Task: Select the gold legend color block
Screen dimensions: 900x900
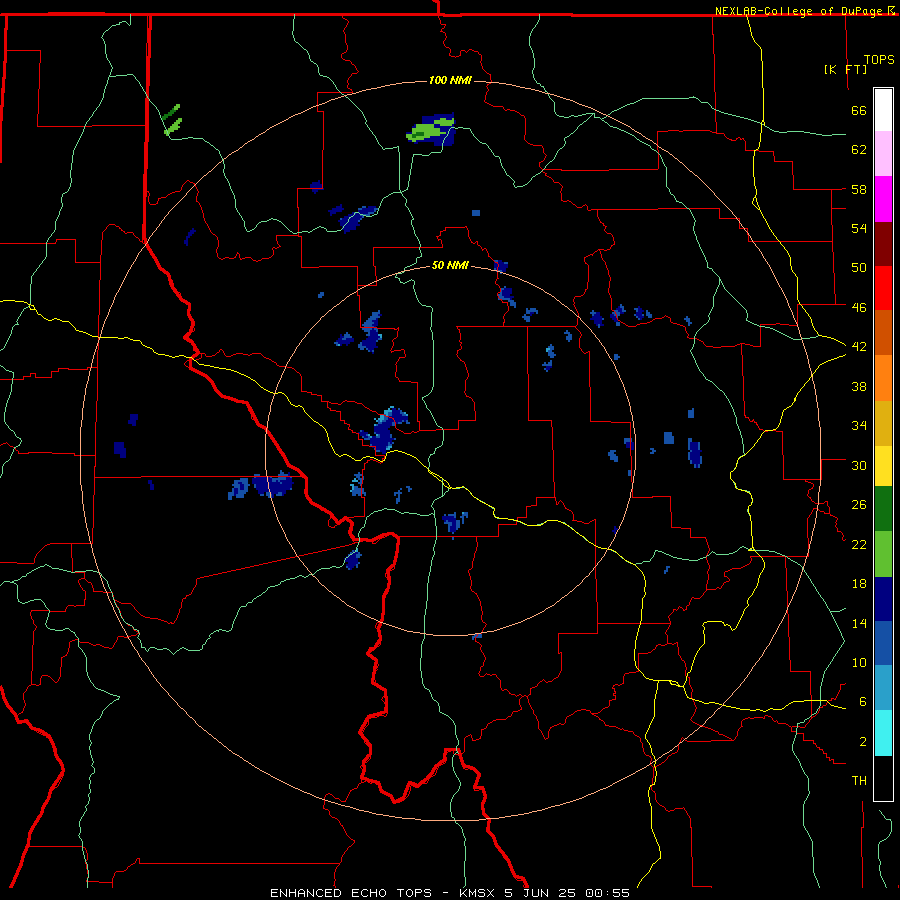Action: [883, 424]
